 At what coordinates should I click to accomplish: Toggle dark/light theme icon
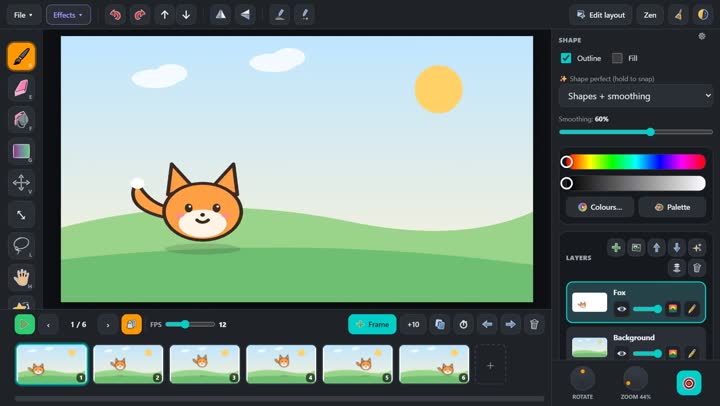pyautogui.click(x=703, y=15)
